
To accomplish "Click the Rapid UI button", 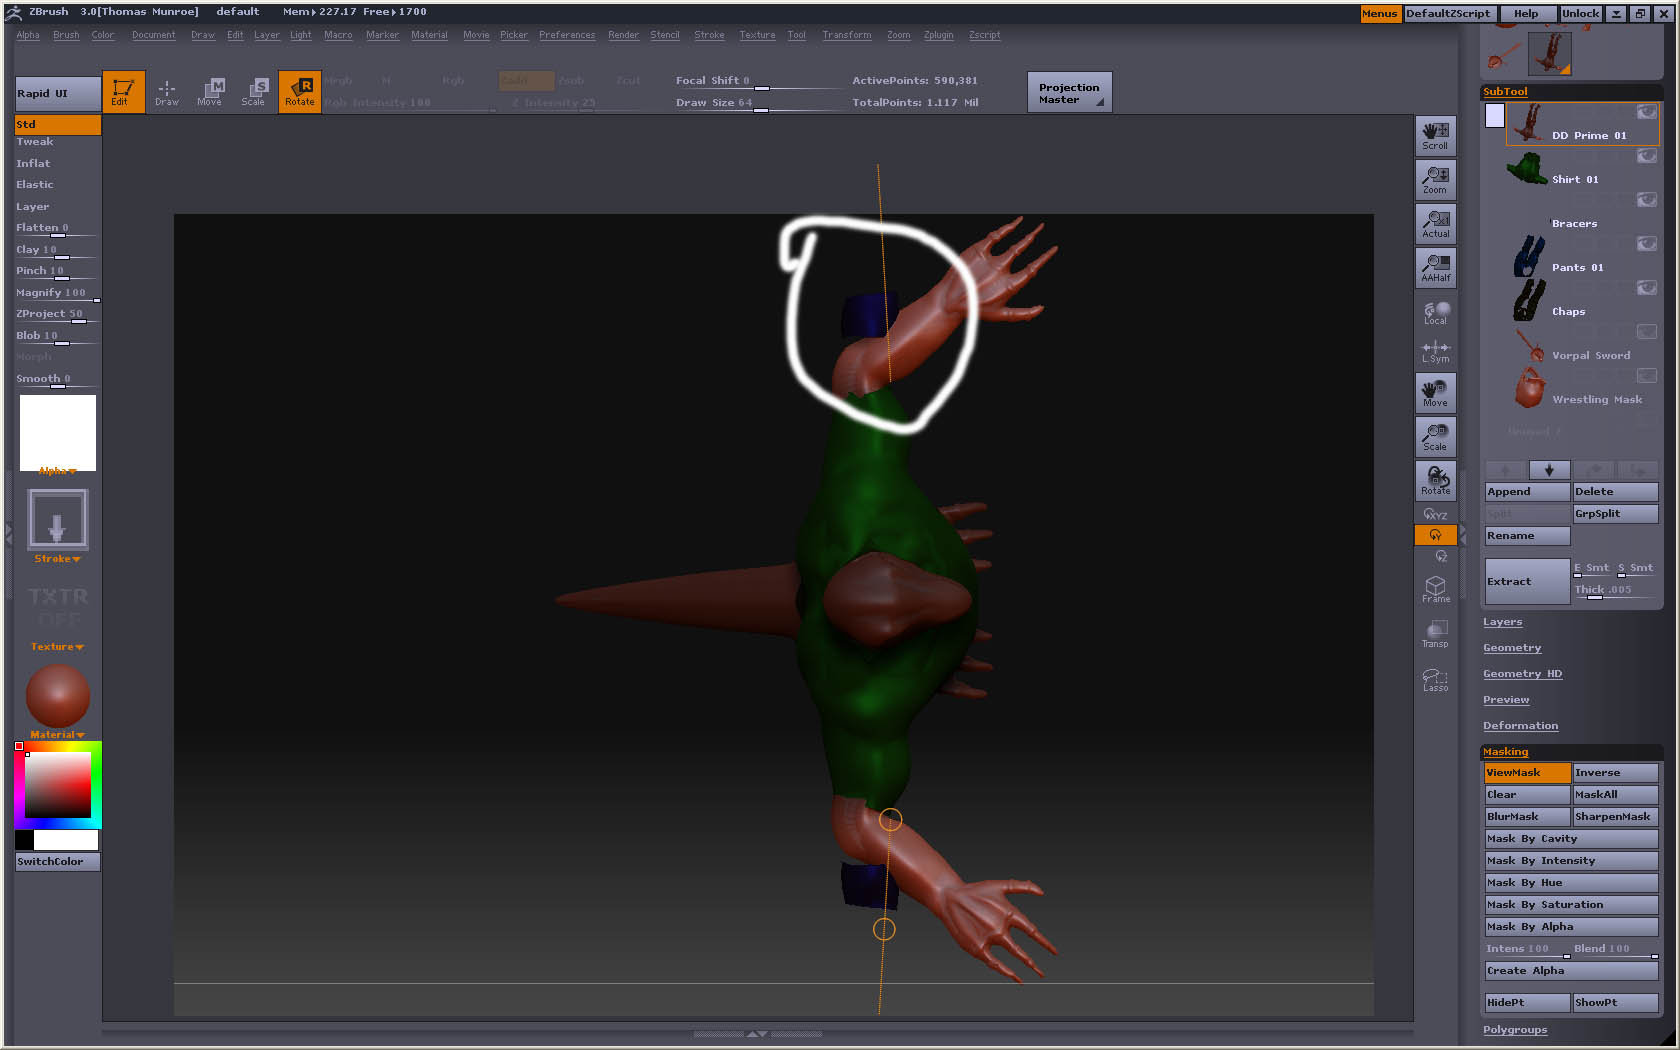I will (x=57, y=93).
